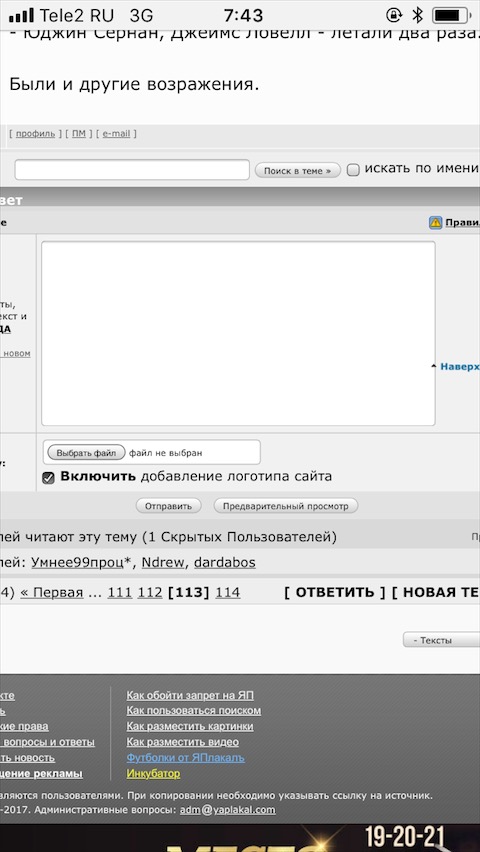Open Как разместить видео link
Image resolution: width=480 pixels, height=852 pixels.
[x=183, y=742]
